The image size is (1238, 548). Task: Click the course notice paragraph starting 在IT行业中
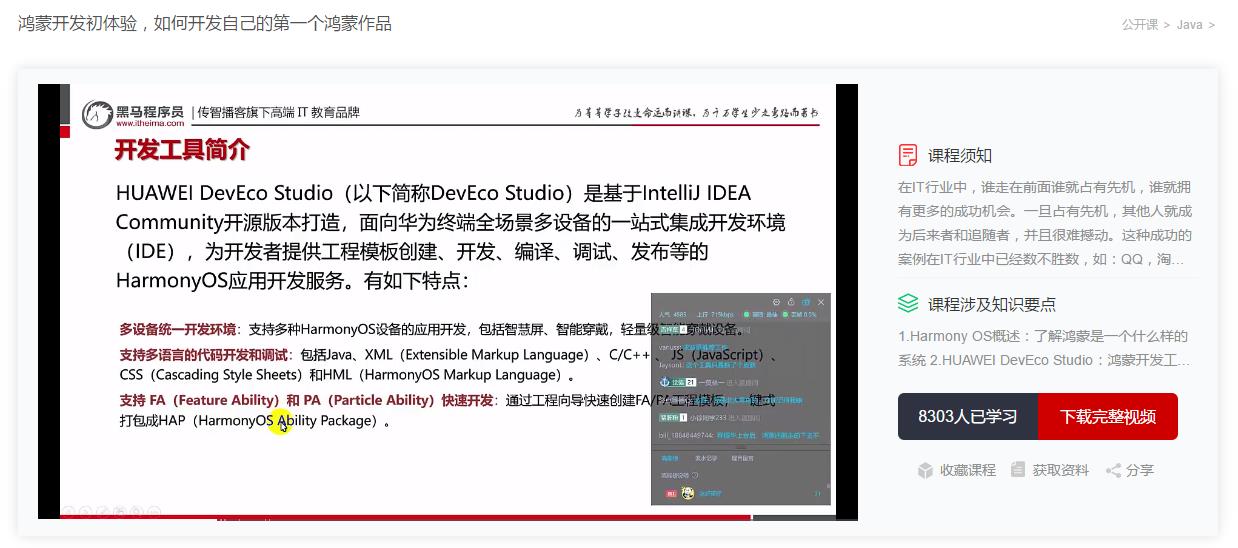pos(1045,223)
